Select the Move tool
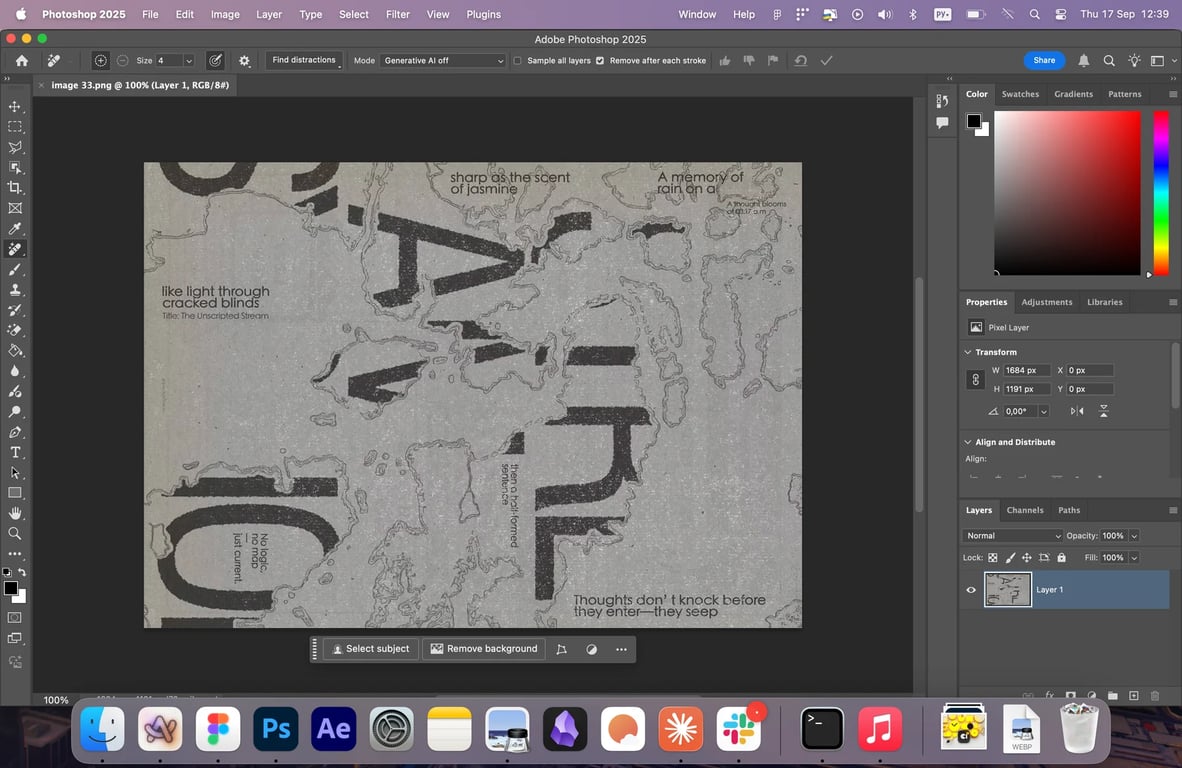 click(14, 106)
